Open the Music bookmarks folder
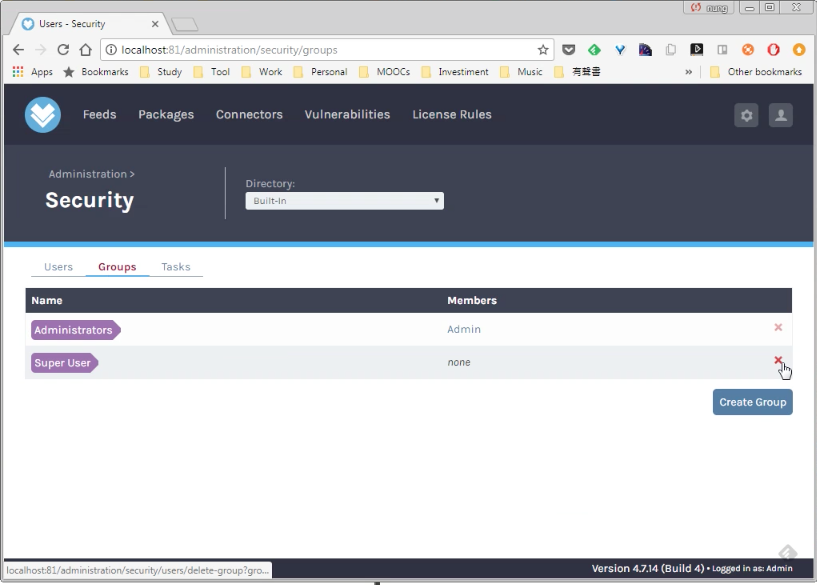This screenshot has width=817, height=585. coord(521,72)
